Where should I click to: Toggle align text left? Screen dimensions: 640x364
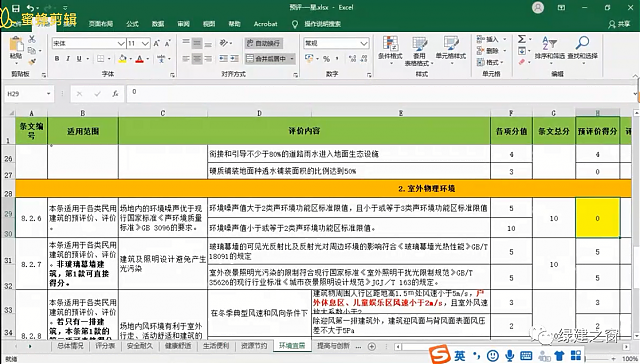[x=186, y=59]
